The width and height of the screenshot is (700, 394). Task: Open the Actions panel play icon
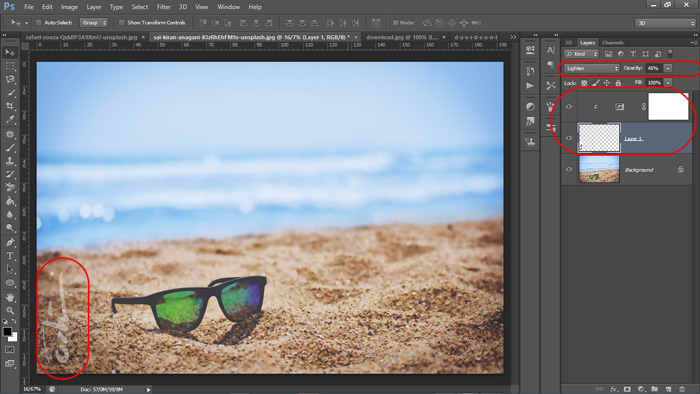click(x=530, y=86)
